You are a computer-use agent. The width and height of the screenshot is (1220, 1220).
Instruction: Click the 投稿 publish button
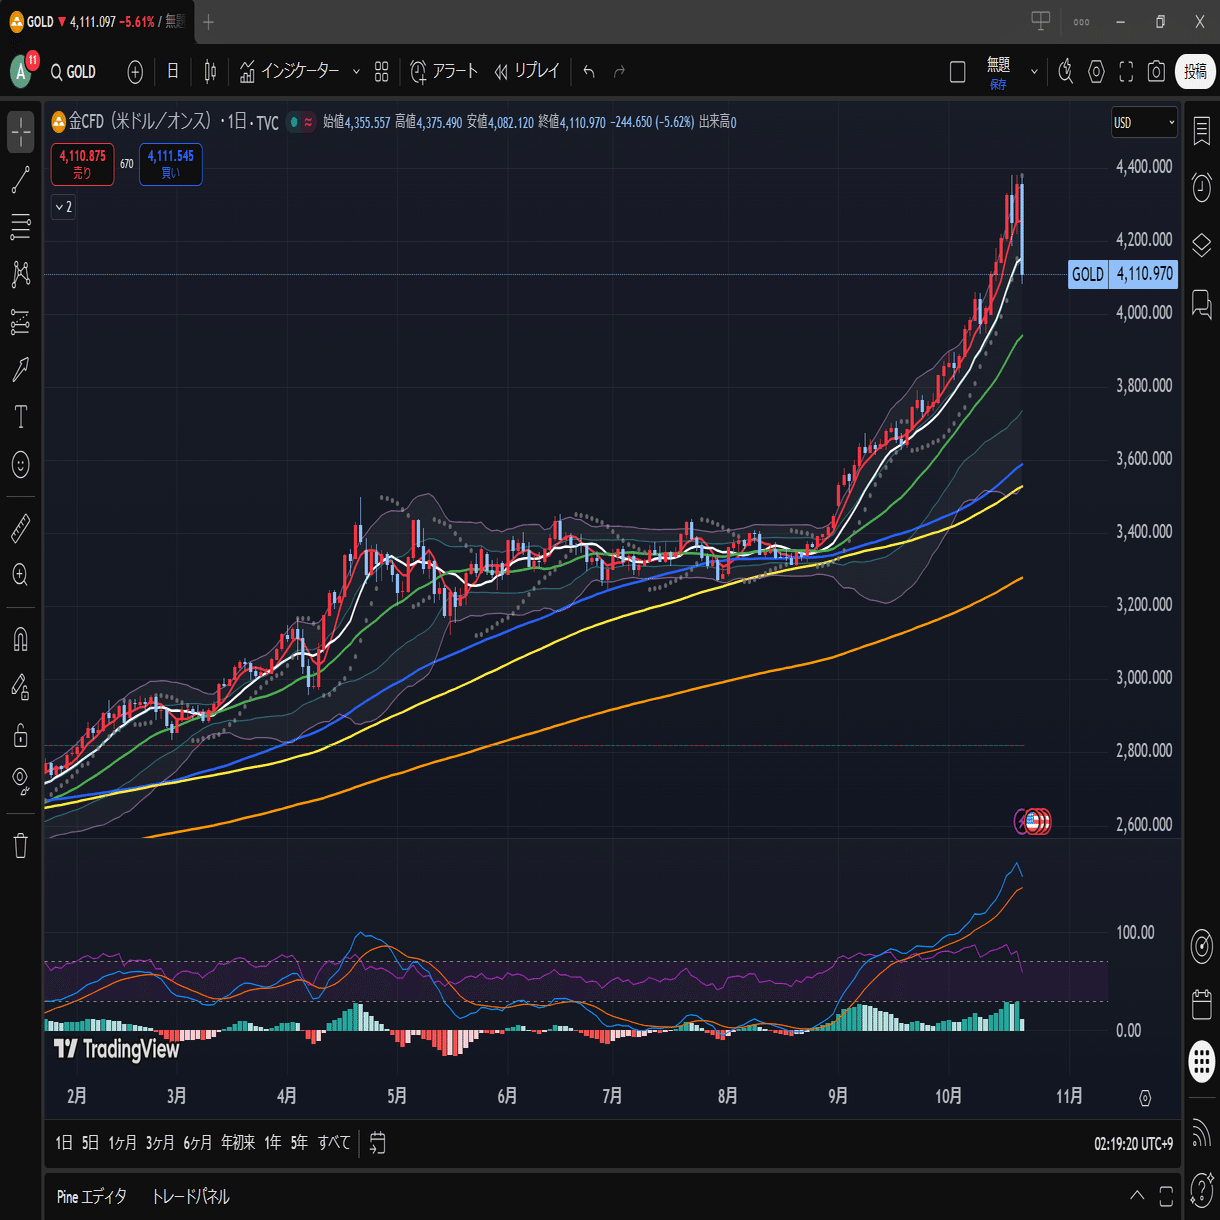point(1195,72)
